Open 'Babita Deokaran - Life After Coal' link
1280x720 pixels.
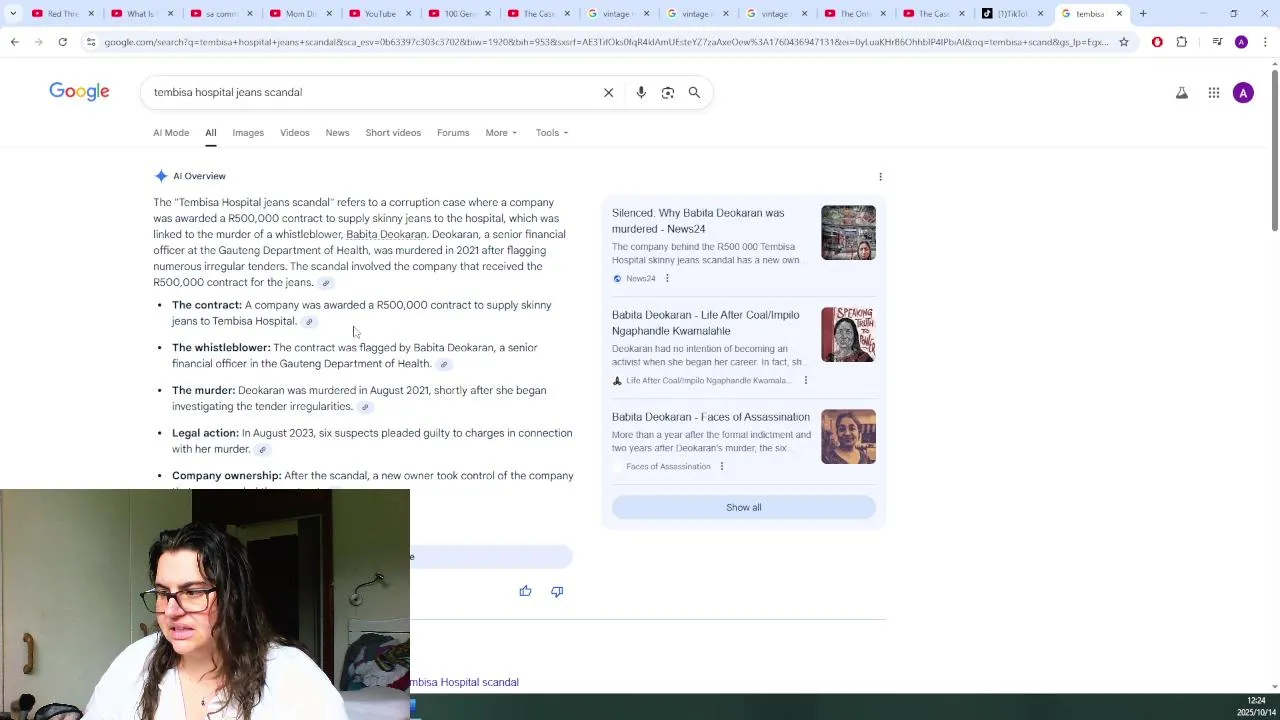(705, 323)
